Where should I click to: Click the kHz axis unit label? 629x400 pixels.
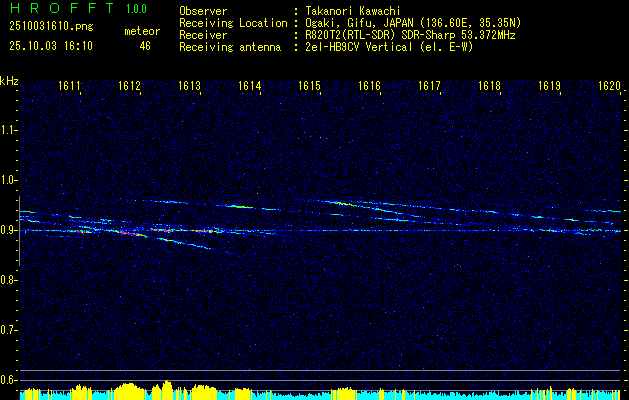point(9,81)
